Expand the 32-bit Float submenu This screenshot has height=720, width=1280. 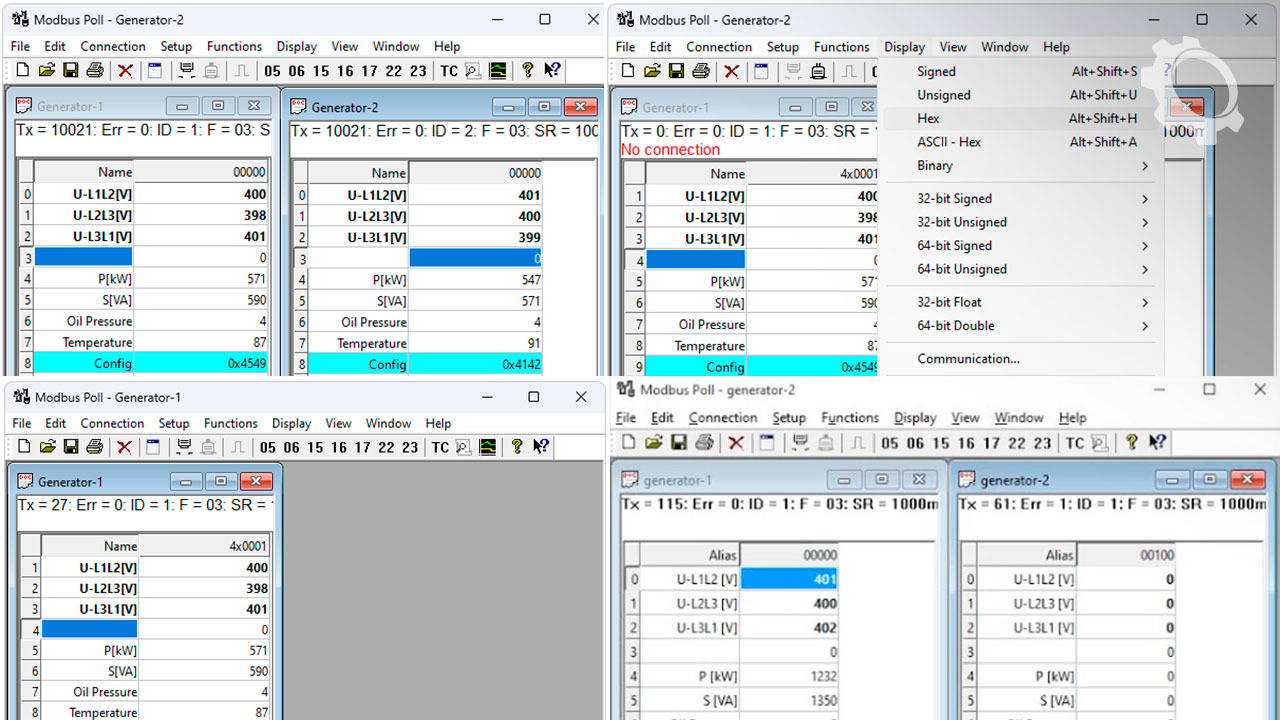[1145, 302]
